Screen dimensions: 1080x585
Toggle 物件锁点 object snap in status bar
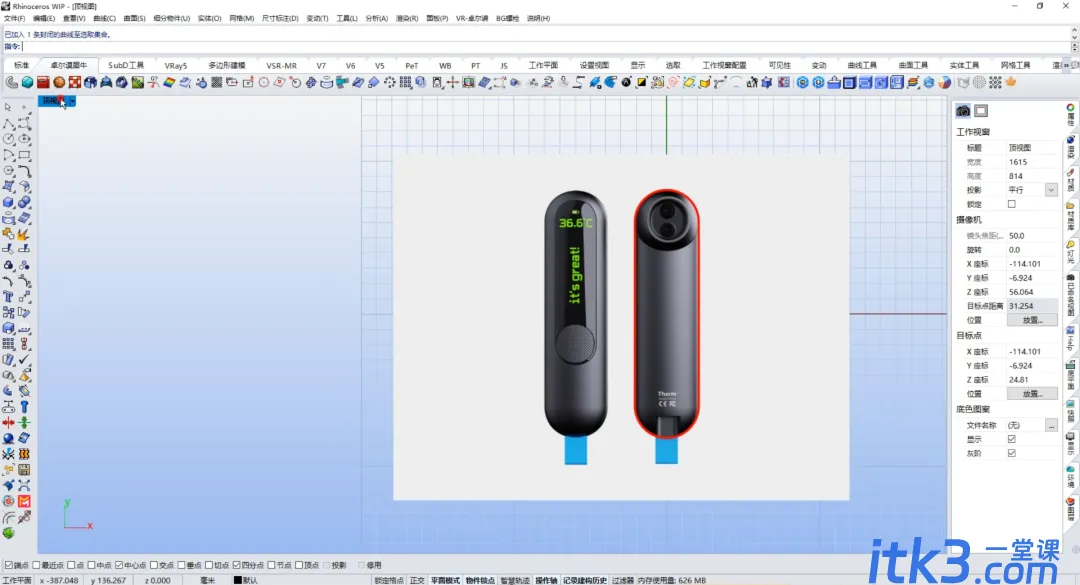tap(480, 580)
